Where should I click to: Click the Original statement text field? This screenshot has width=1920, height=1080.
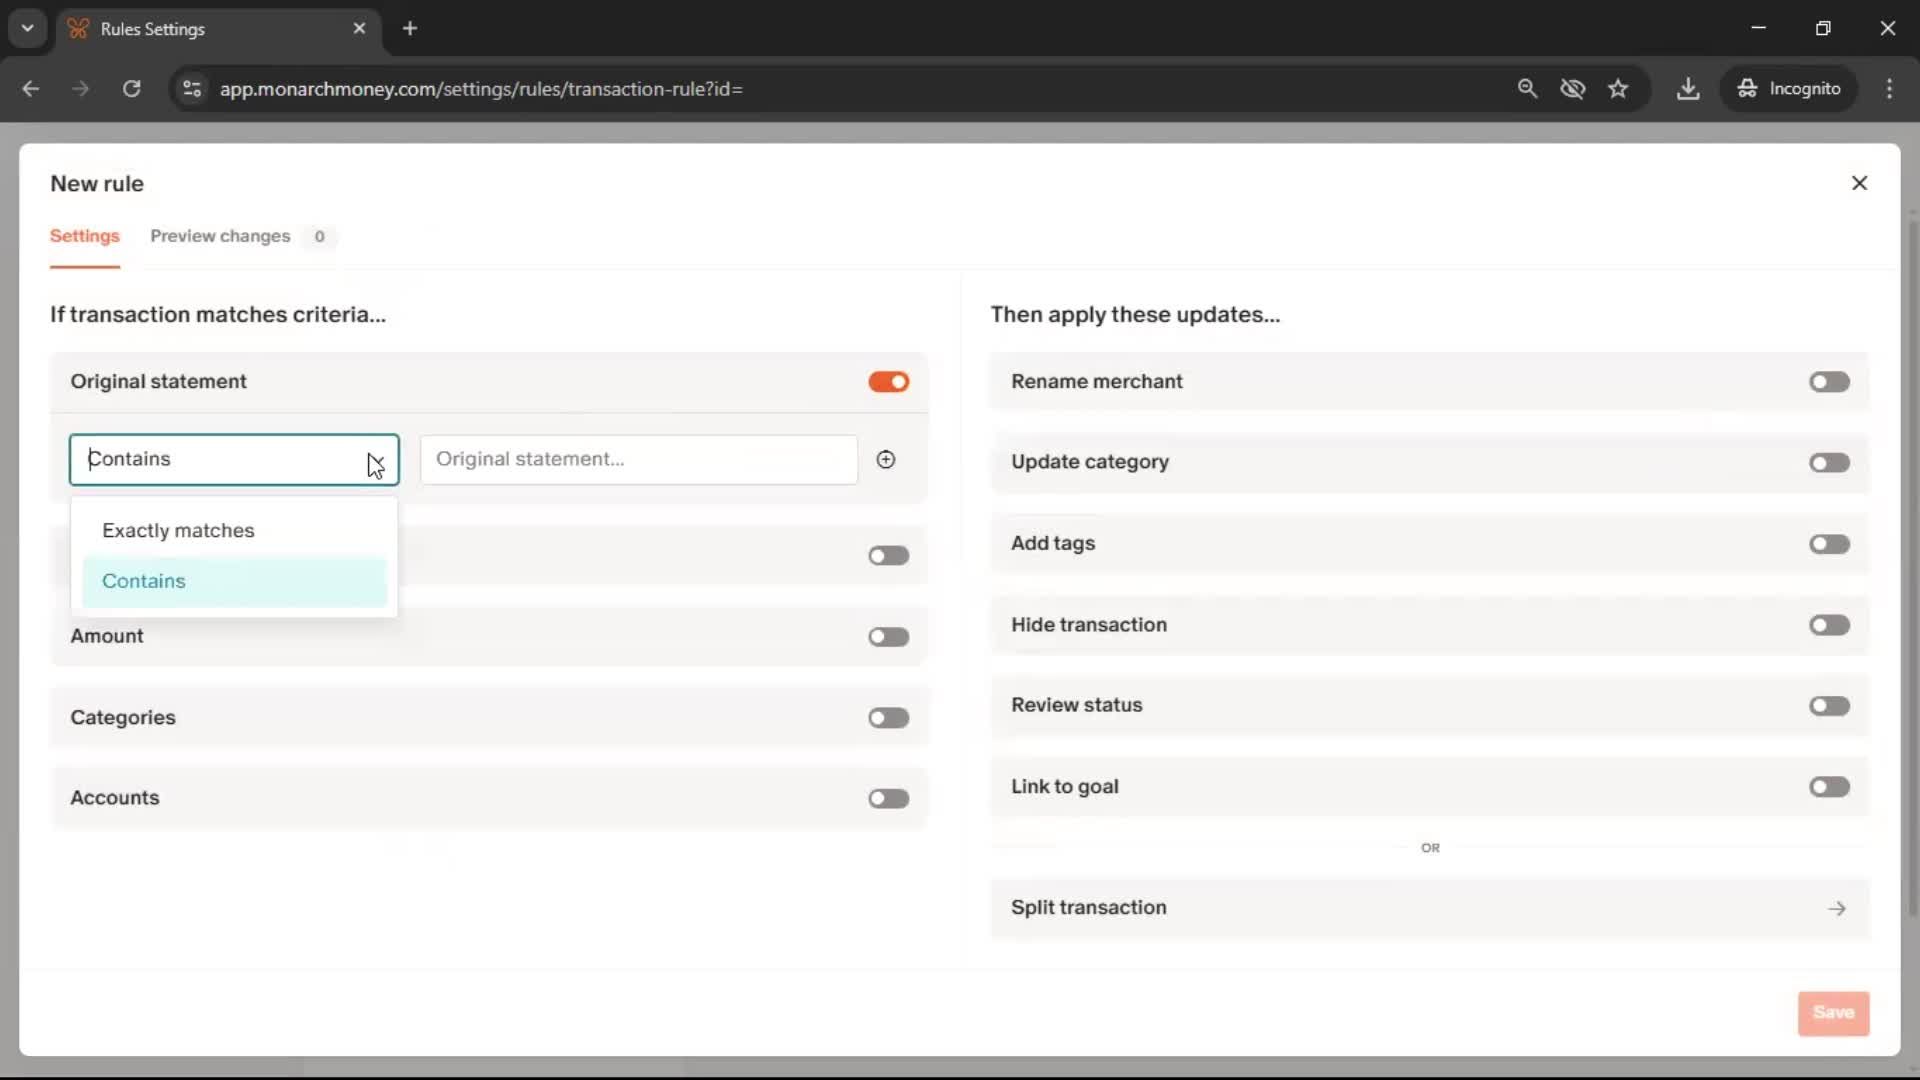[638, 459]
